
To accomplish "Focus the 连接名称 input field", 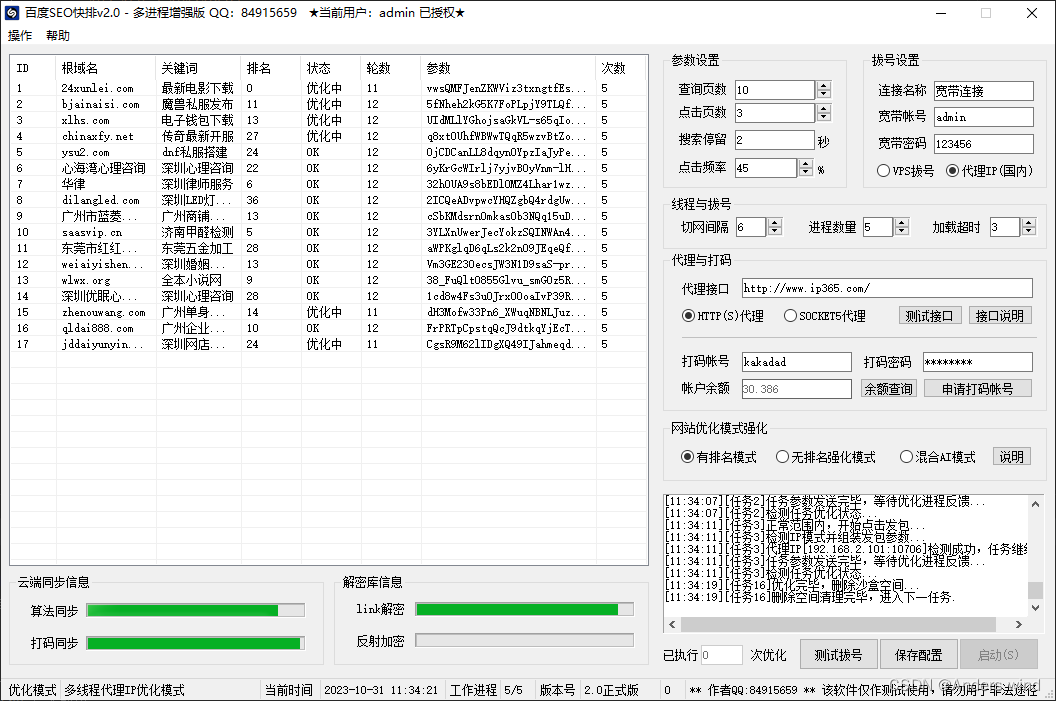I will [983, 91].
